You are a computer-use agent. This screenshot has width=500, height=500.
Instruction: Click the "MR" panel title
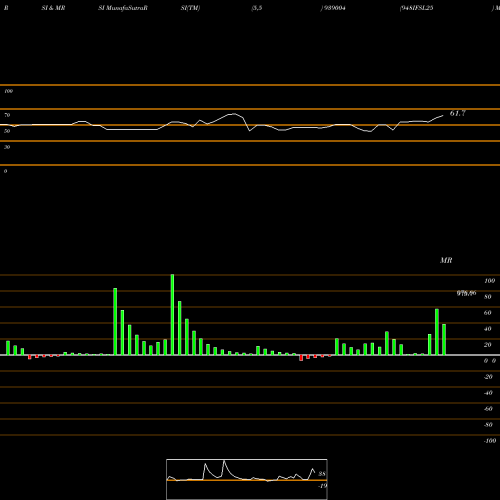[x=446, y=260]
